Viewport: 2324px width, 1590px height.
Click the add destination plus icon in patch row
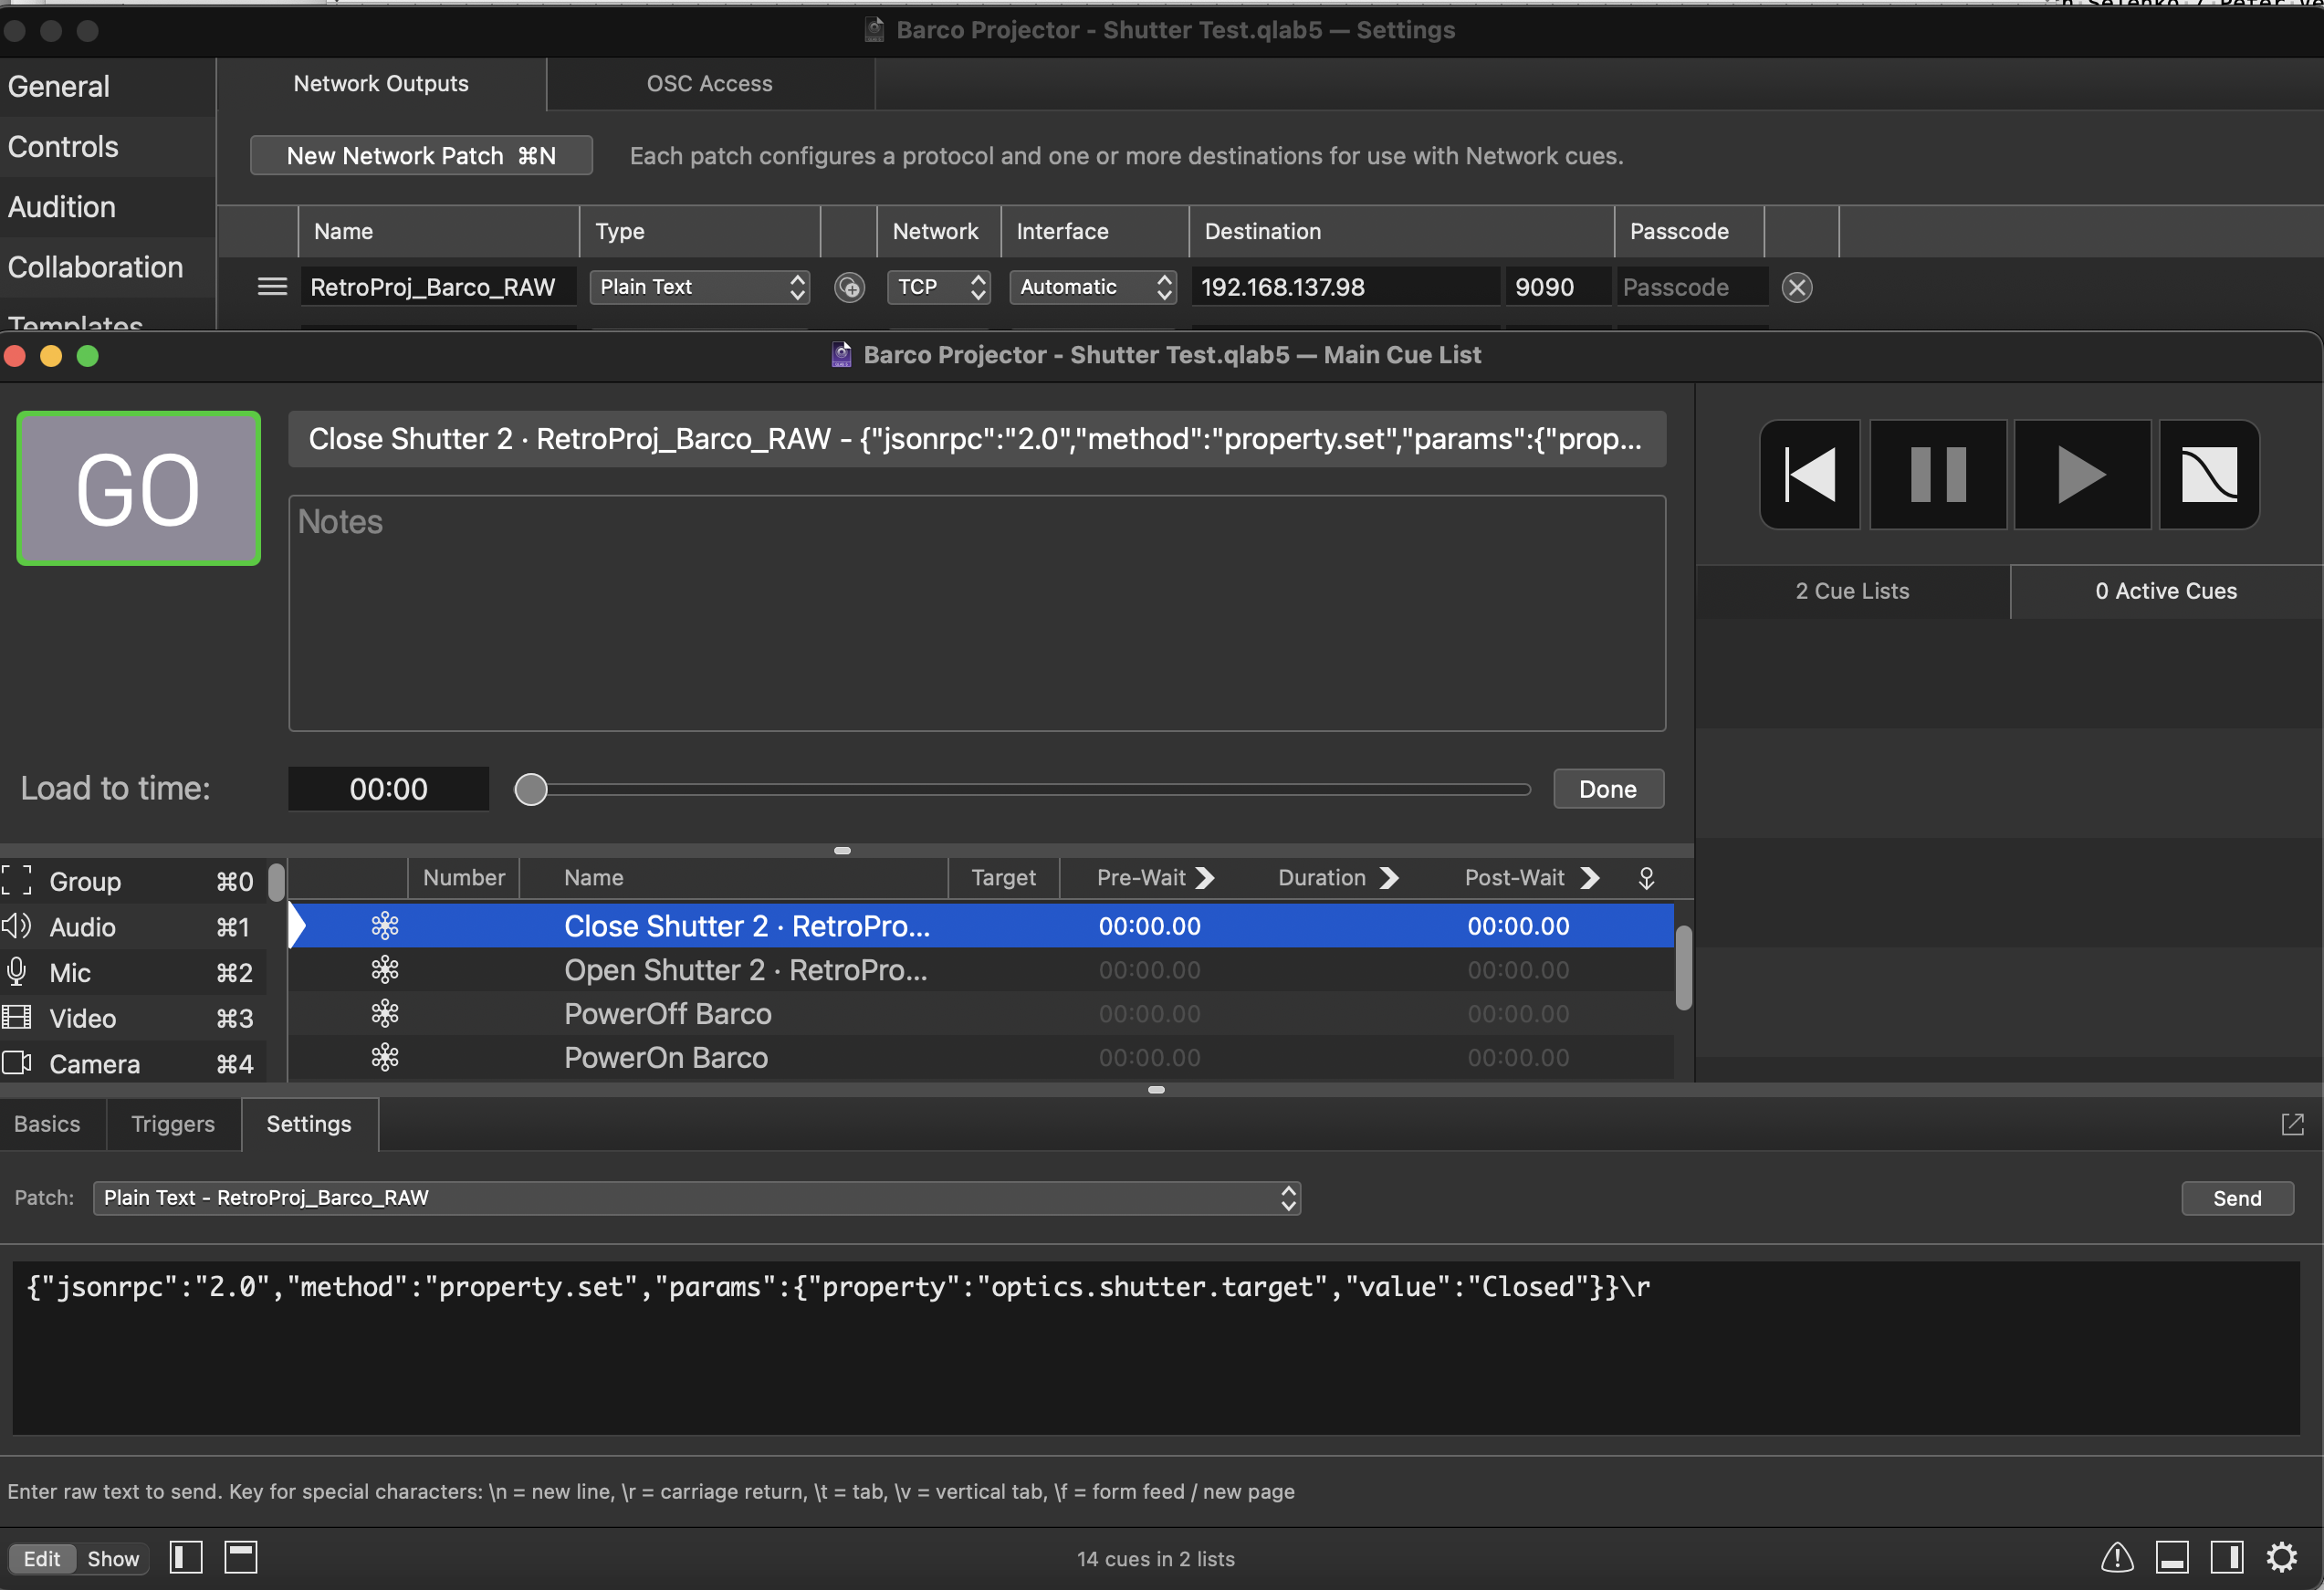[849, 288]
